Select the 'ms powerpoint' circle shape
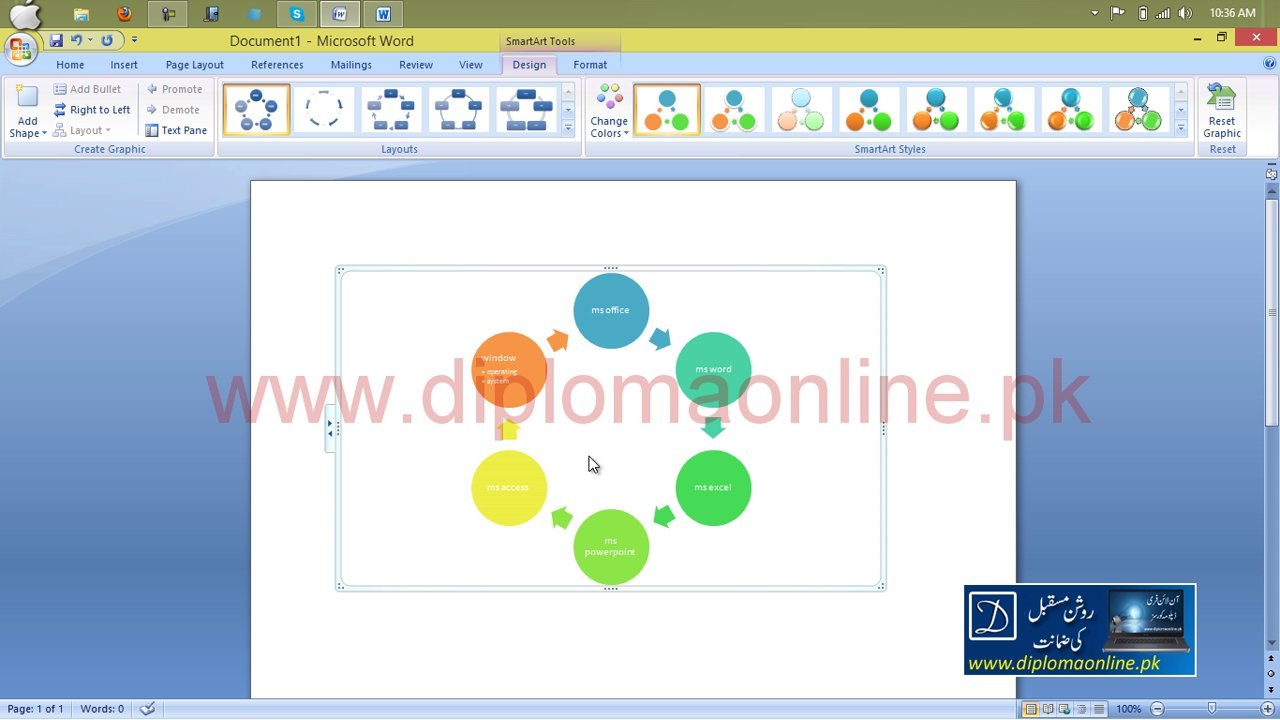 click(611, 547)
